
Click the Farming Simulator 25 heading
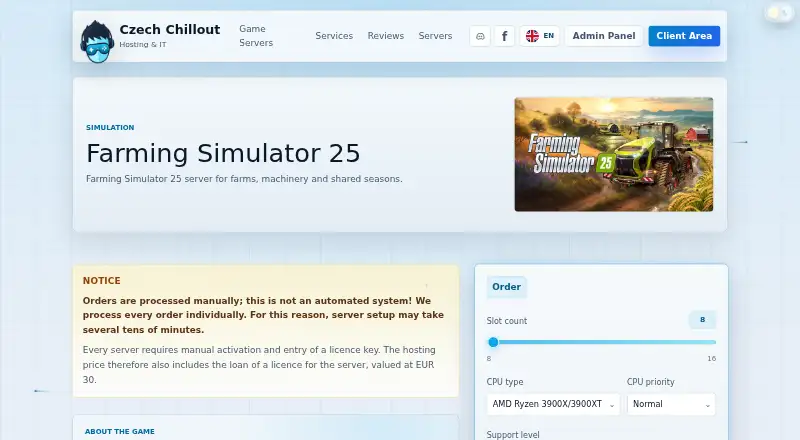point(223,153)
